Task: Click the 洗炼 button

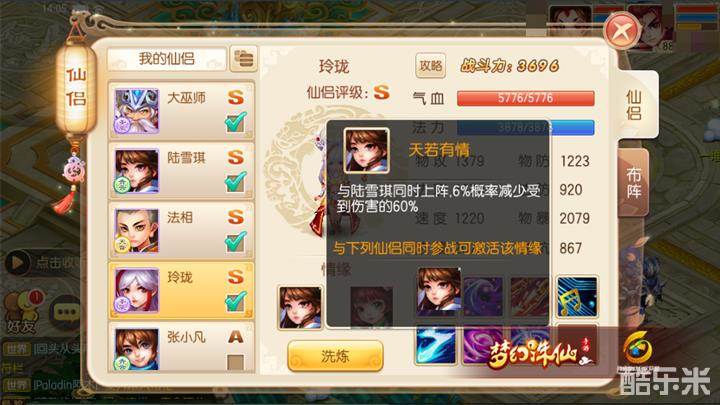Action: (x=335, y=356)
